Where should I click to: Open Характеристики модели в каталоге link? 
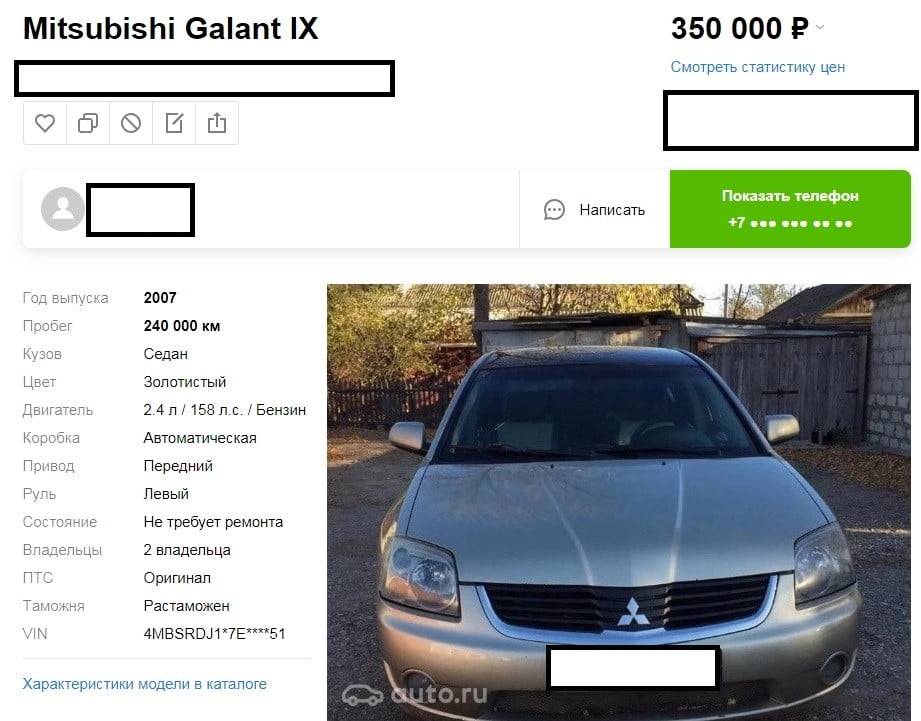144,684
